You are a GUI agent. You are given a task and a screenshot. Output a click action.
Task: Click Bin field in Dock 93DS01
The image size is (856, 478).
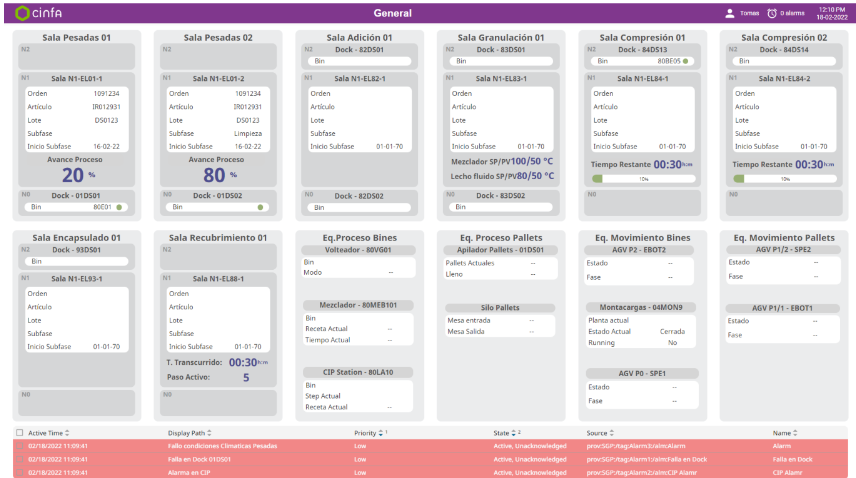(x=76, y=261)
